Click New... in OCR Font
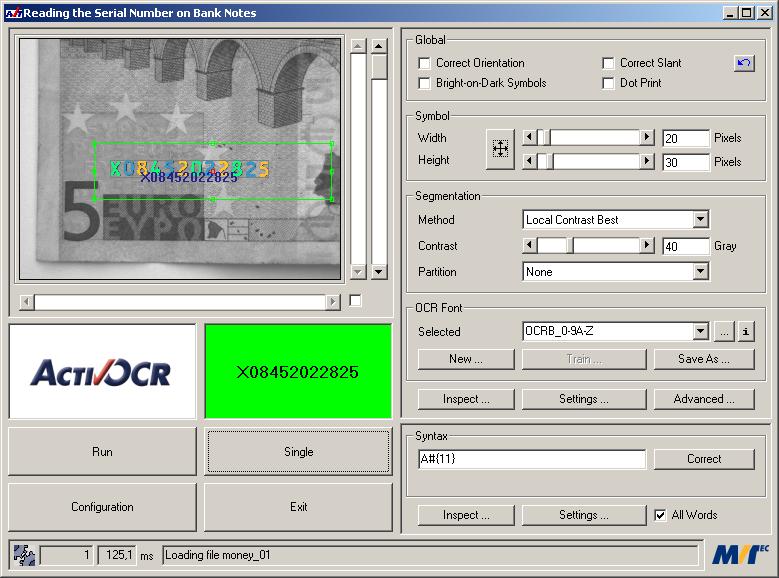 (466, 359)
